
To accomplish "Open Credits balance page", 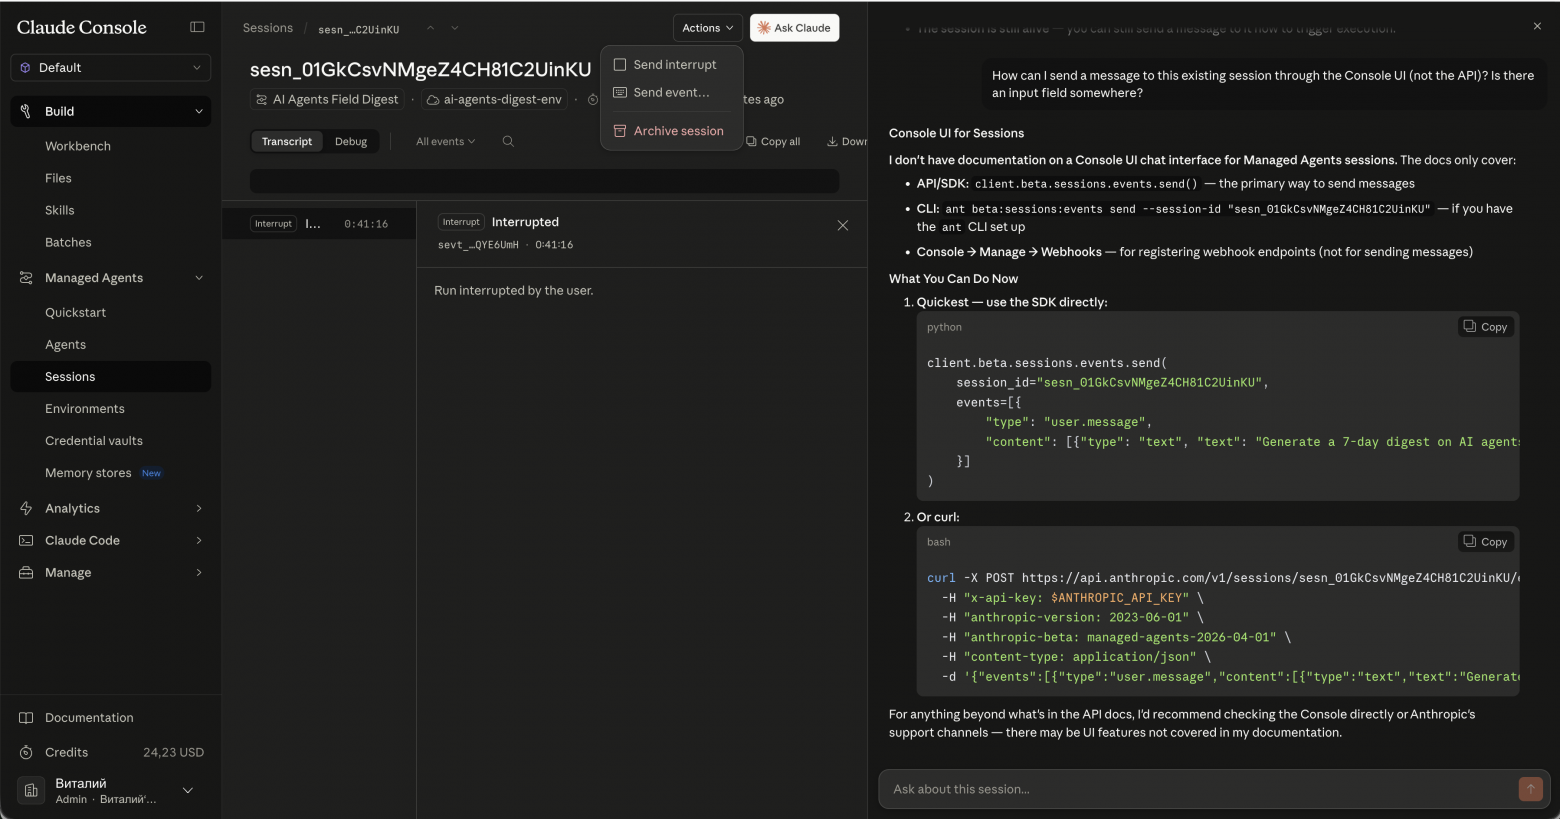I will pos(111,752).
